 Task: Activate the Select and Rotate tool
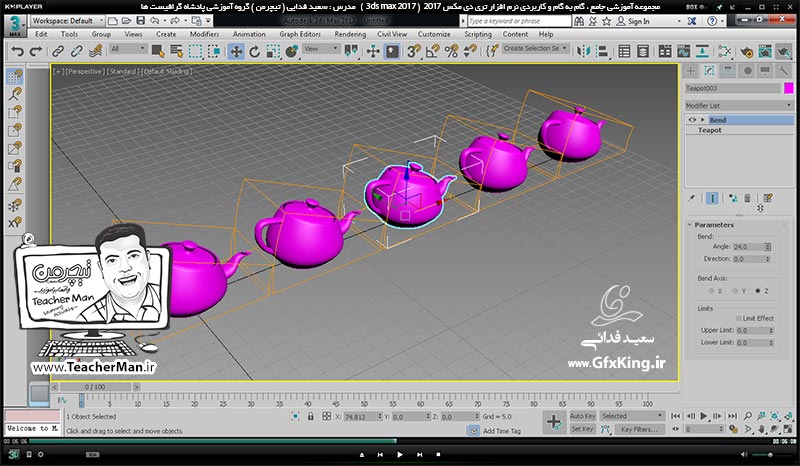point(255,51)
